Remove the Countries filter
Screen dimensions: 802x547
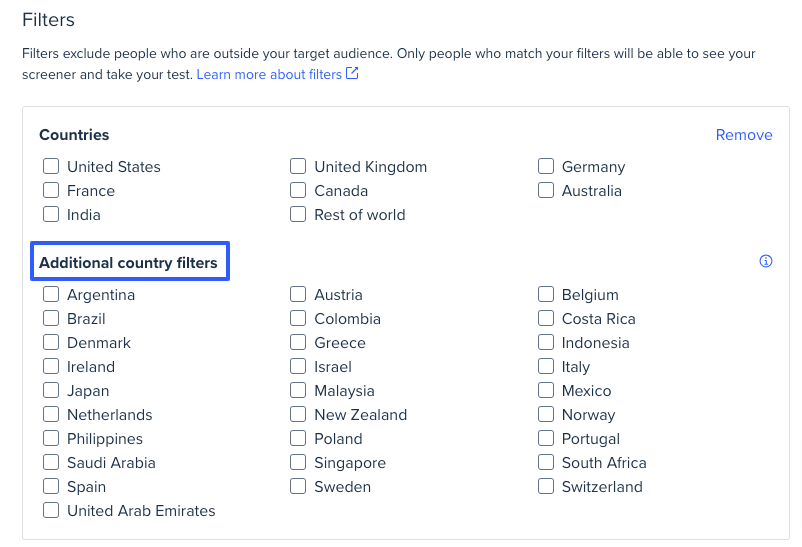coord(744,135)
